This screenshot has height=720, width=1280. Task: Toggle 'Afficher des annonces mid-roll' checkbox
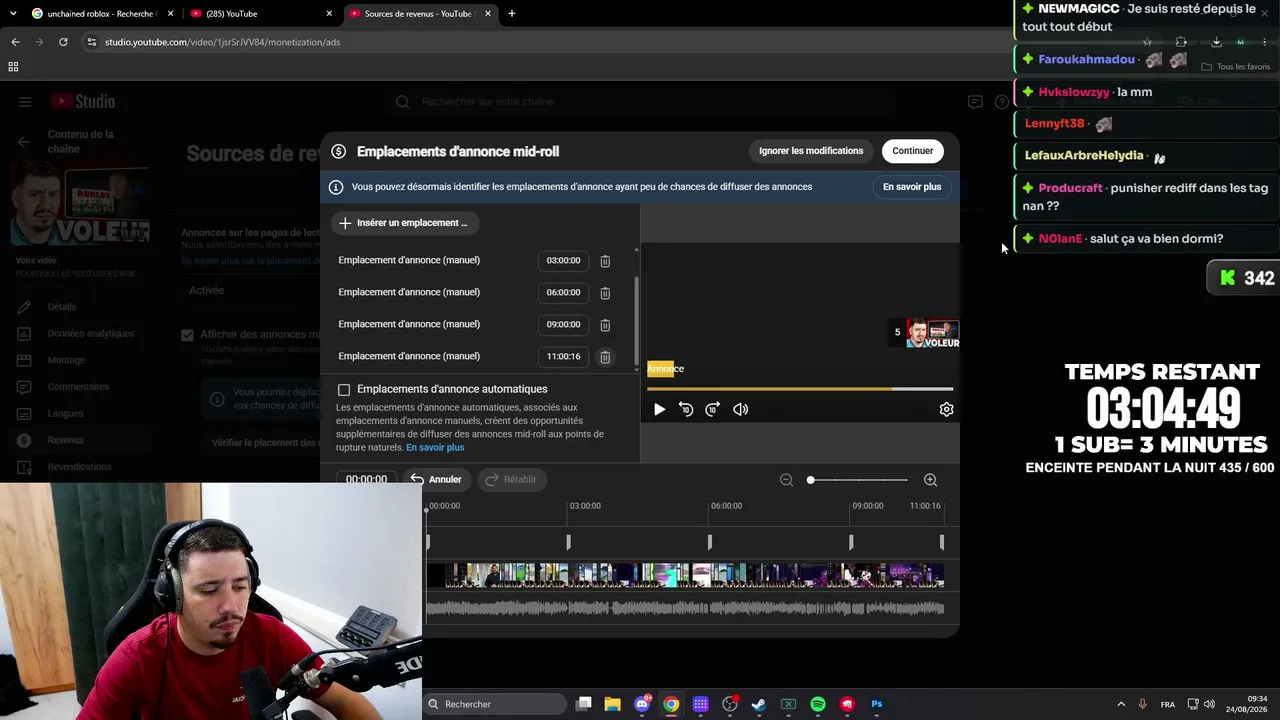click(x=187, y=335)
